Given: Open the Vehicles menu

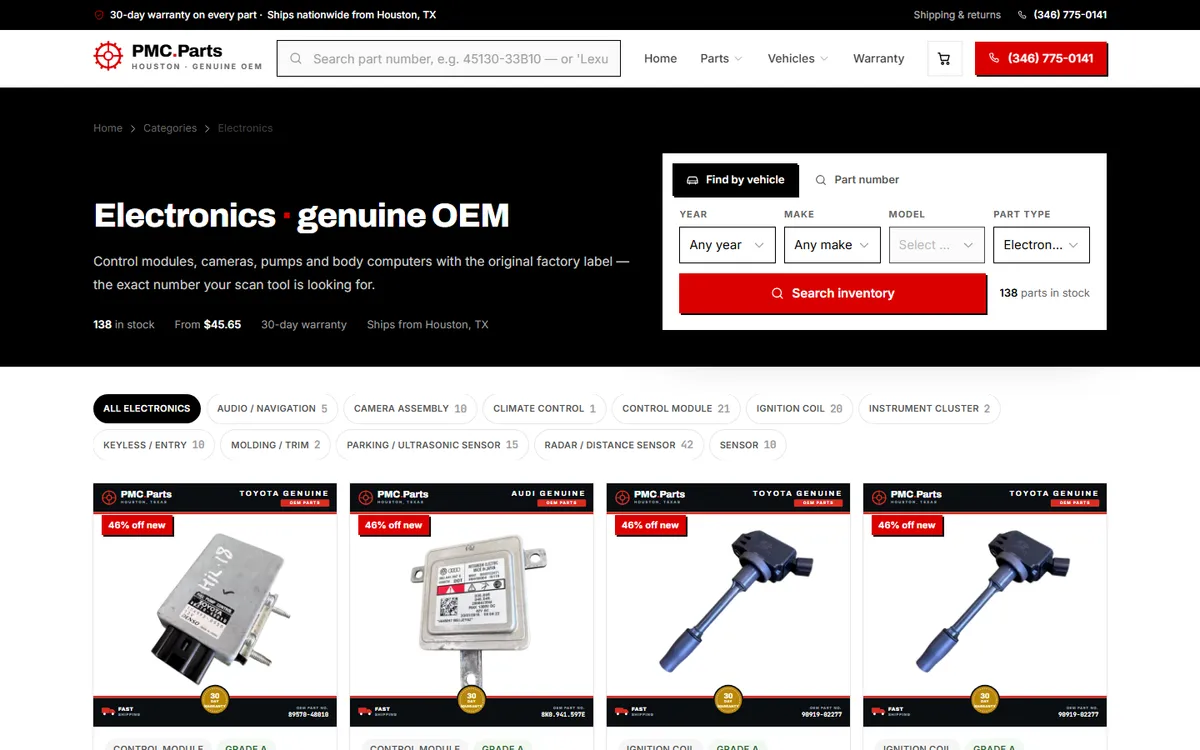Looking at the screenshot, I should click(798, 59).
